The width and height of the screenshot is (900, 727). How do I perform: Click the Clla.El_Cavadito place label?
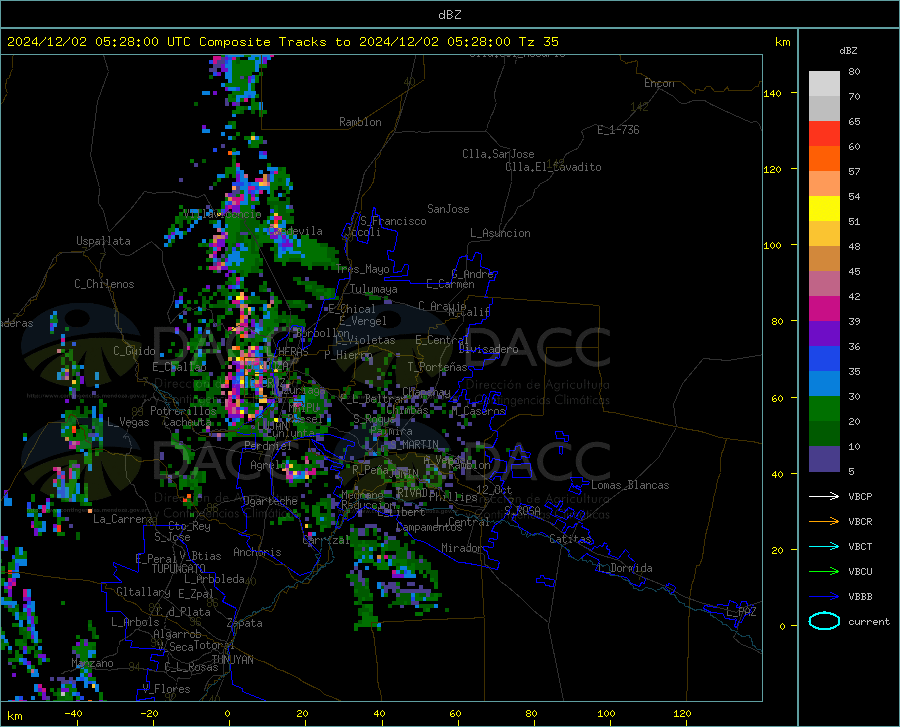click(x=553, y=167)
